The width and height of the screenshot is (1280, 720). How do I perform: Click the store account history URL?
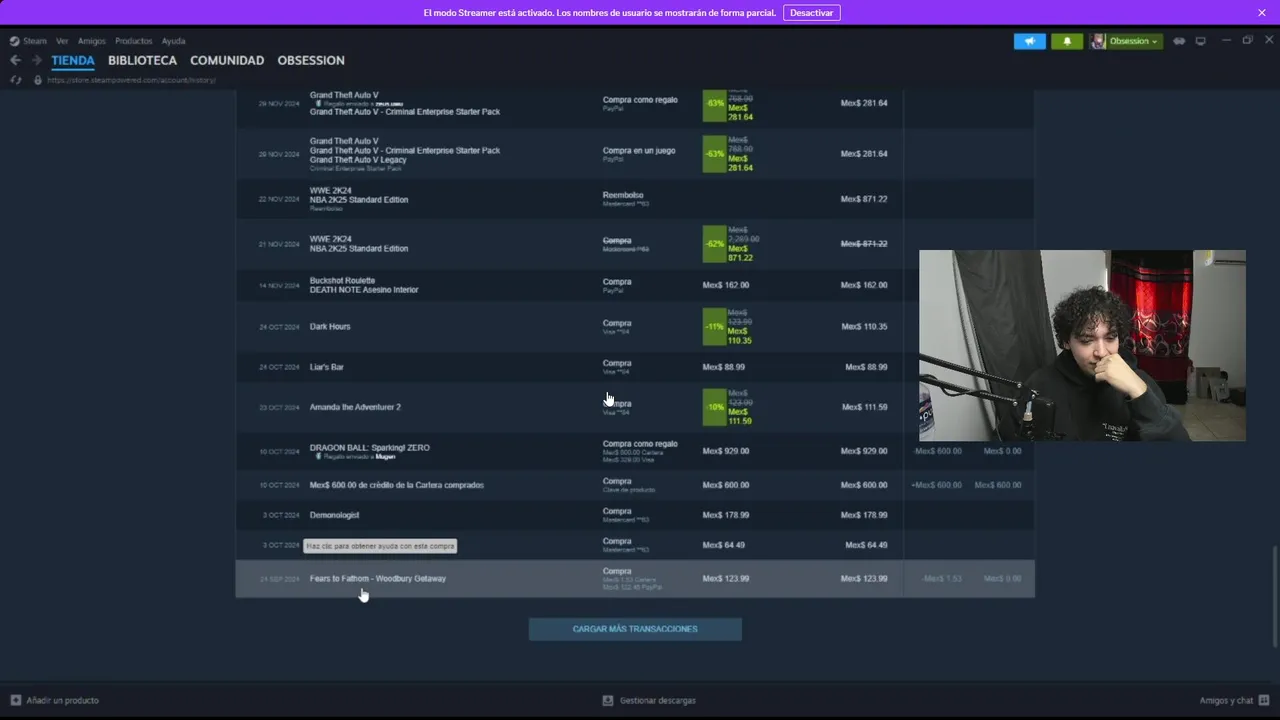point(131,80)
